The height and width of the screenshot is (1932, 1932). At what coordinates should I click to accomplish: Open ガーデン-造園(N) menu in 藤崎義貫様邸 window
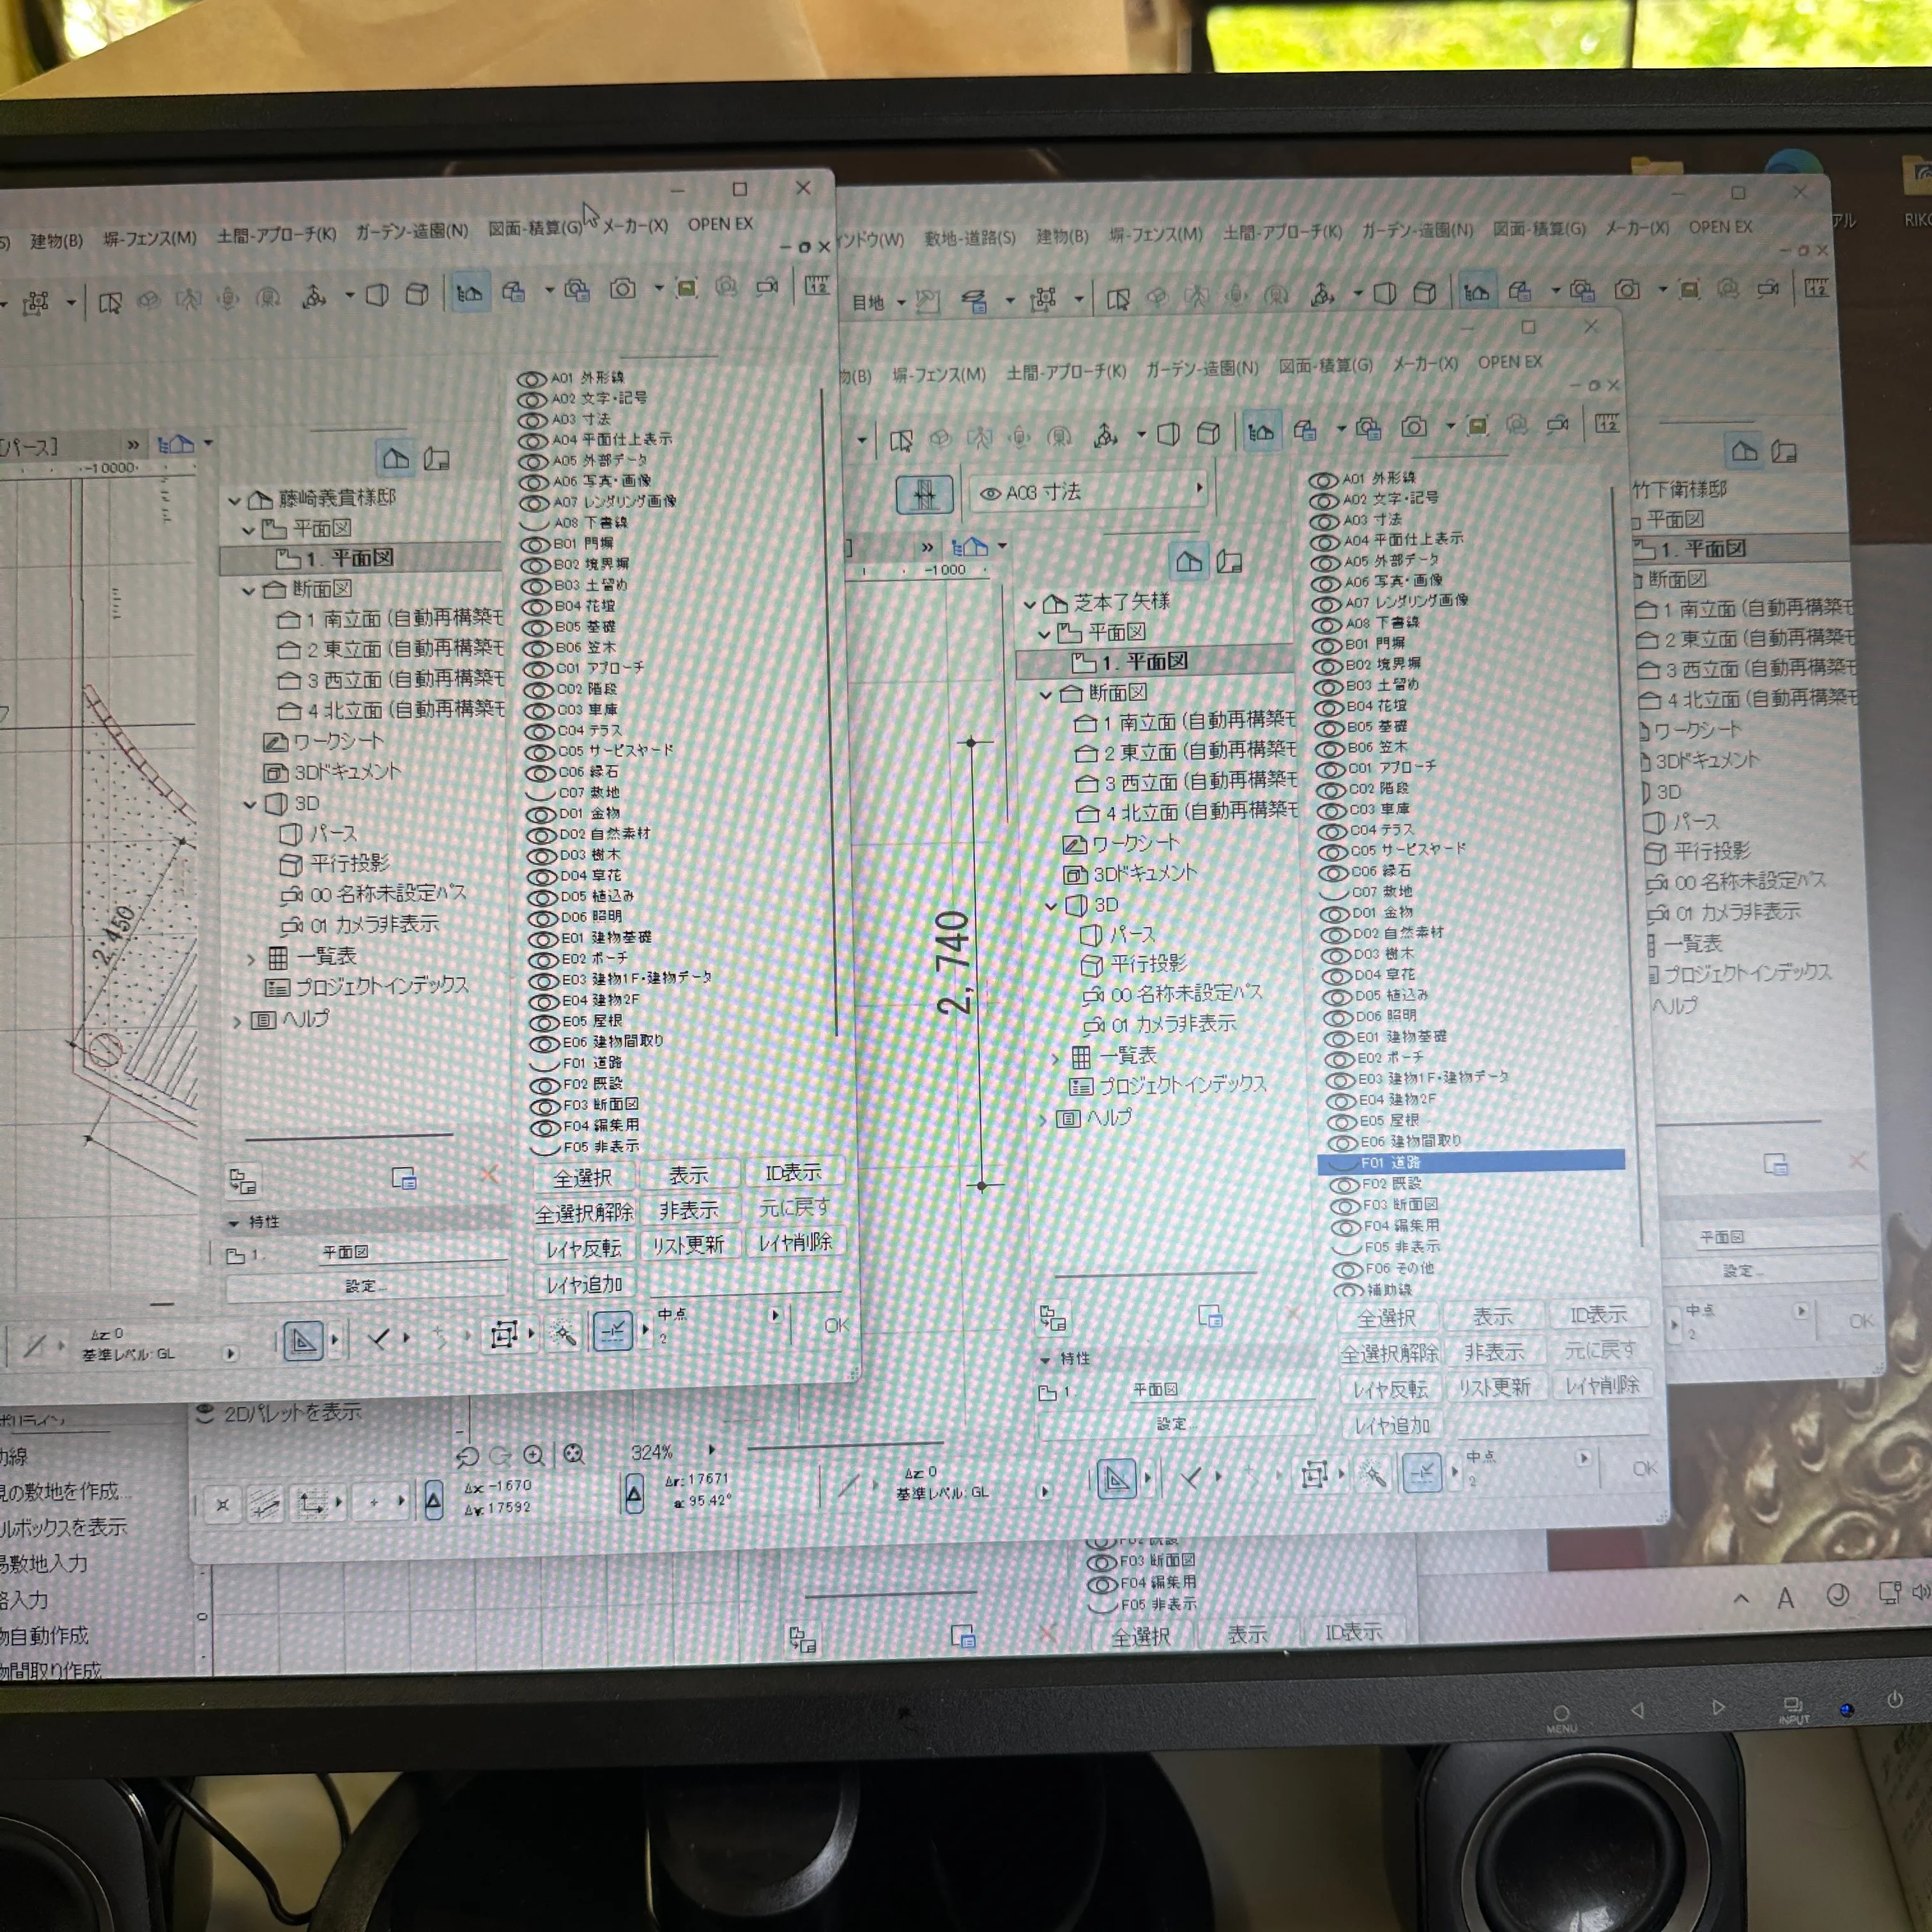tap(412, 231)
